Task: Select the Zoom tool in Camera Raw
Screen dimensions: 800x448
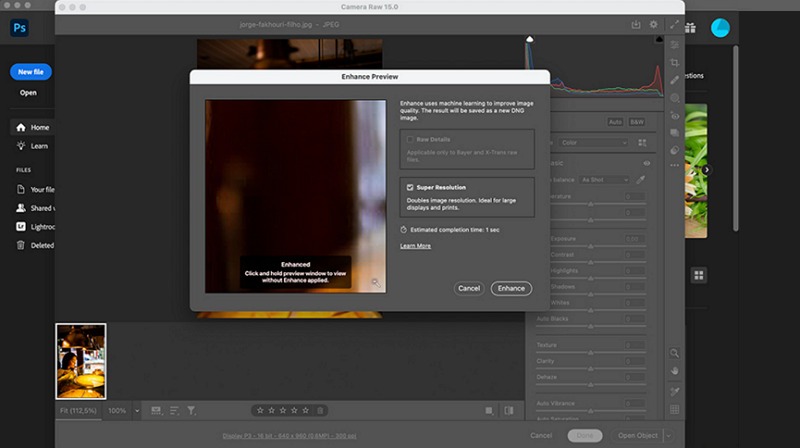Action: [x=674, y=353]
